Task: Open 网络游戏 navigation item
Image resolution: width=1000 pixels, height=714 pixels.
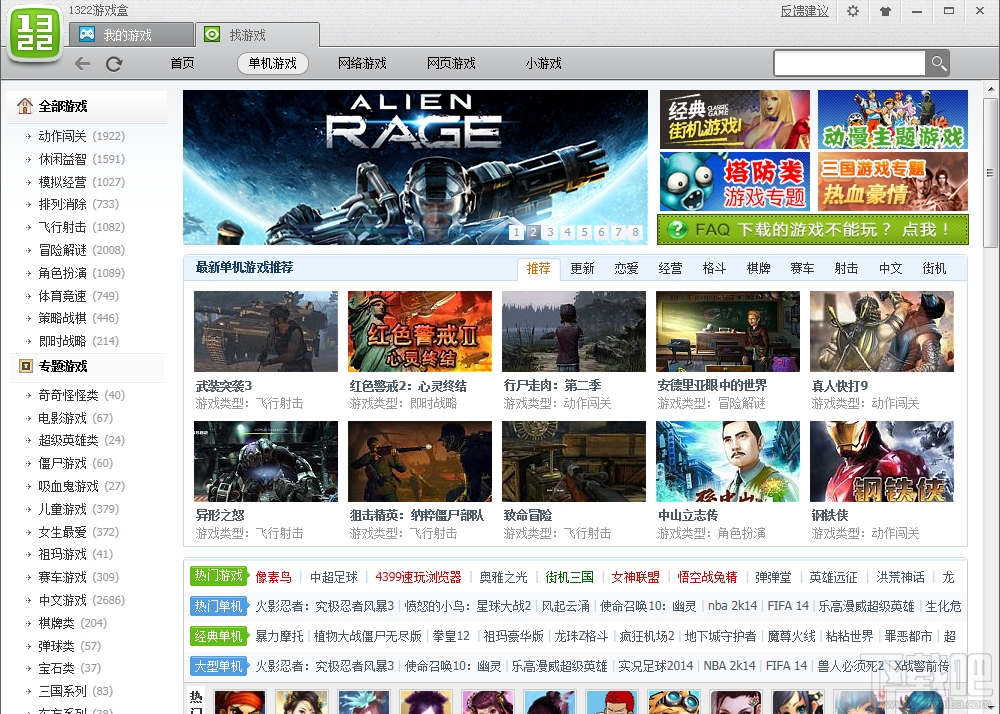Action: tap(362, 63)
